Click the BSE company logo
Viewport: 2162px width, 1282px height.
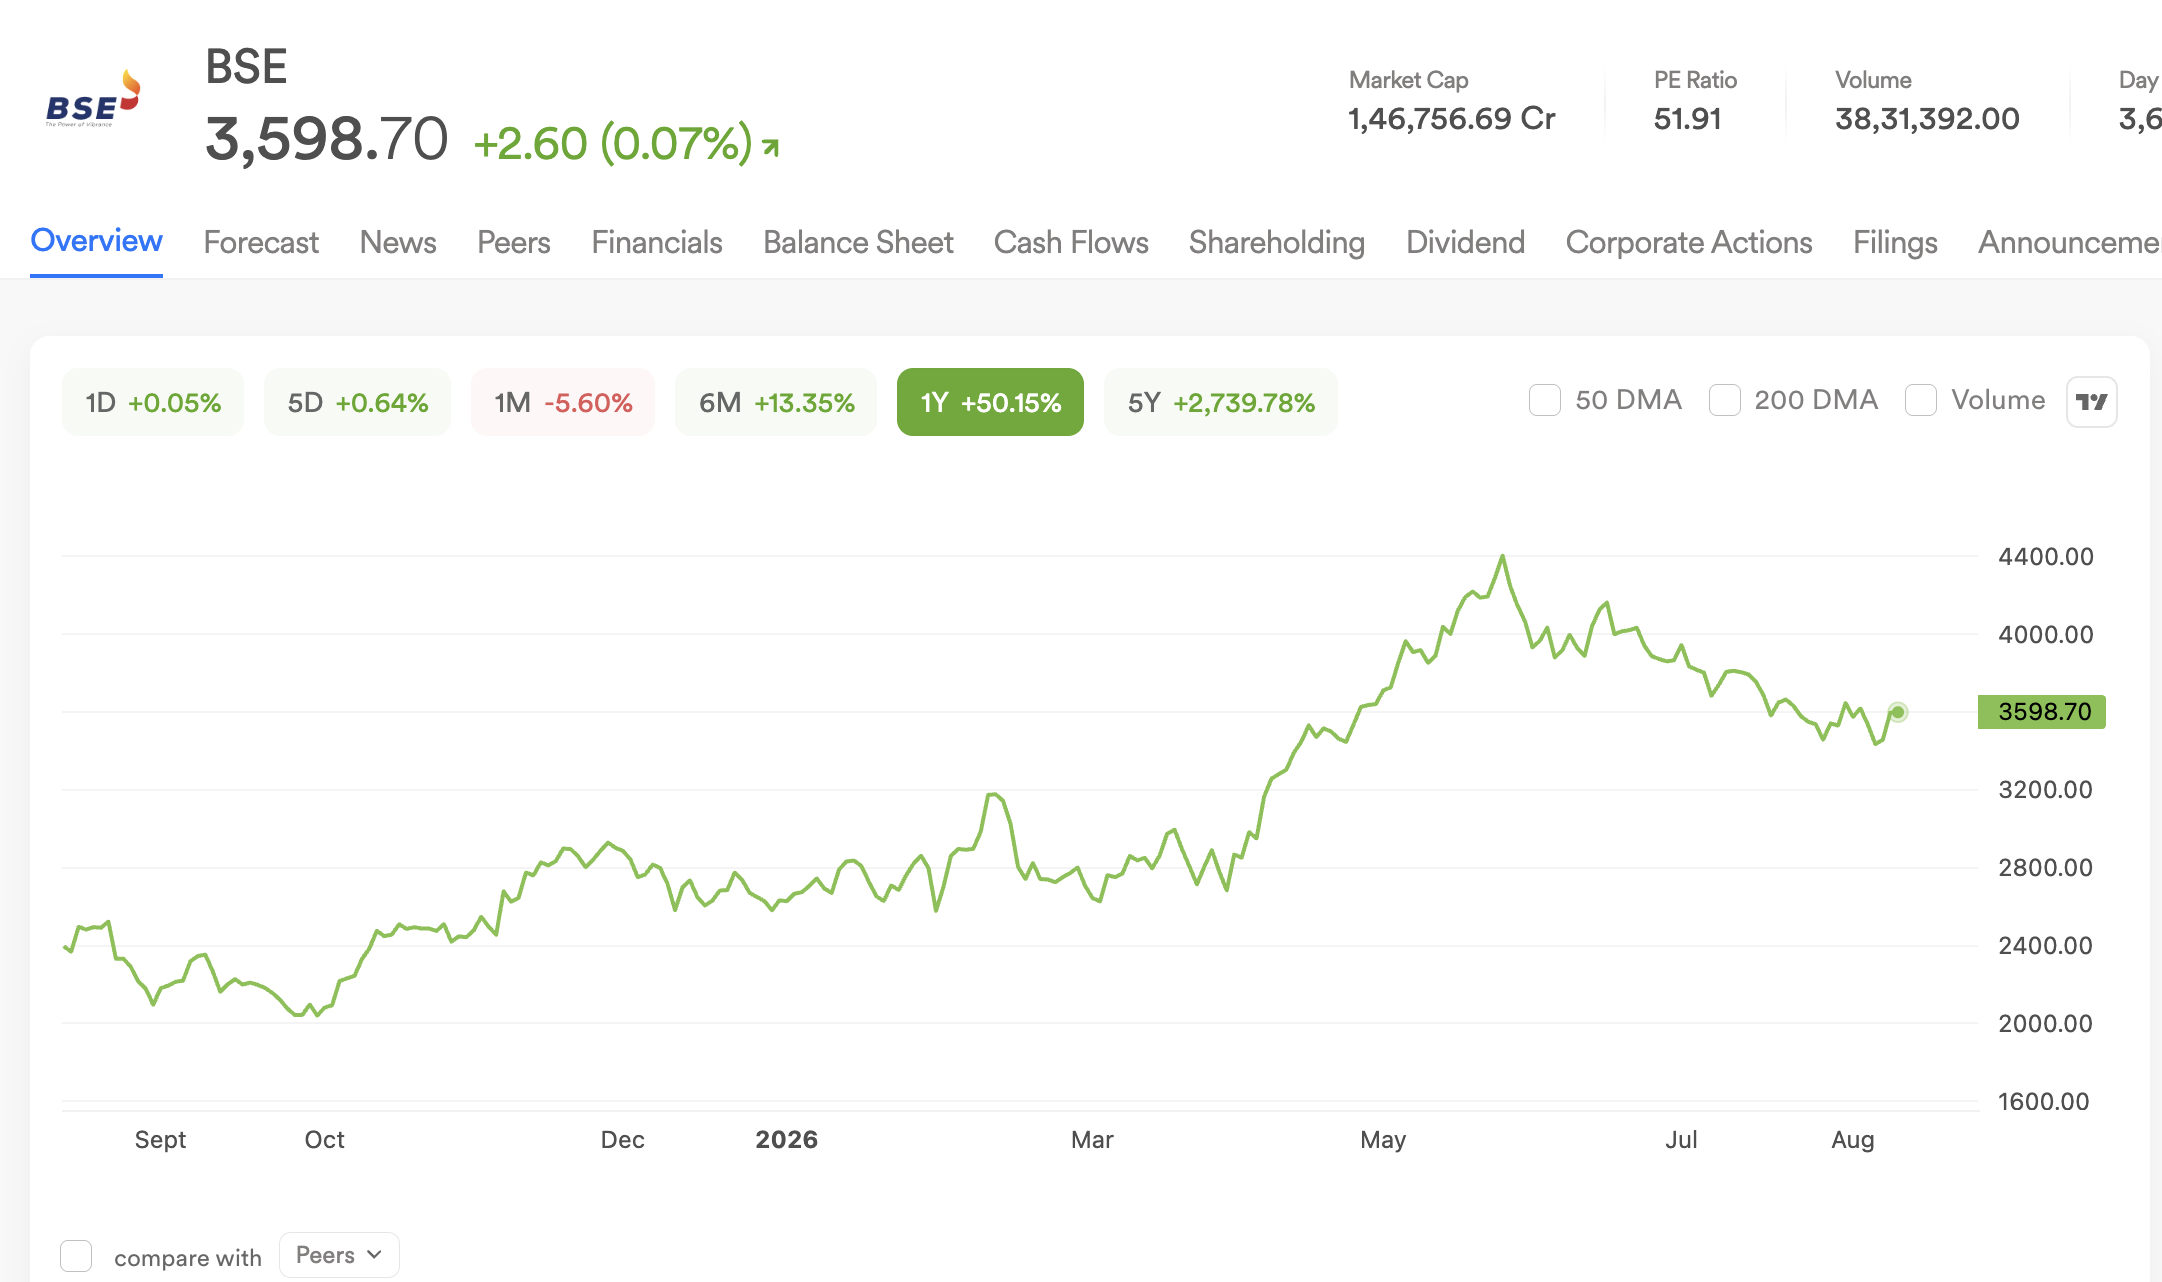tap(94, 100)
